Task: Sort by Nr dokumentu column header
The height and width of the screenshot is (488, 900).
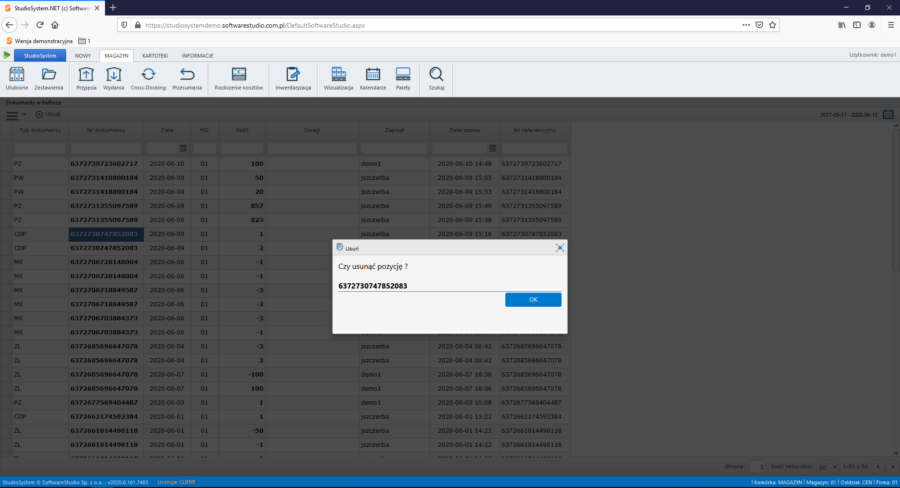Action: click(x=106, y=130)
